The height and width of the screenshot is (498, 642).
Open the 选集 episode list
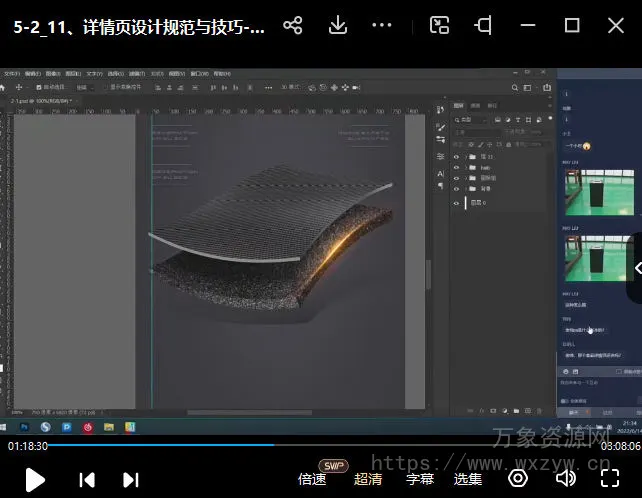(468, 479)
